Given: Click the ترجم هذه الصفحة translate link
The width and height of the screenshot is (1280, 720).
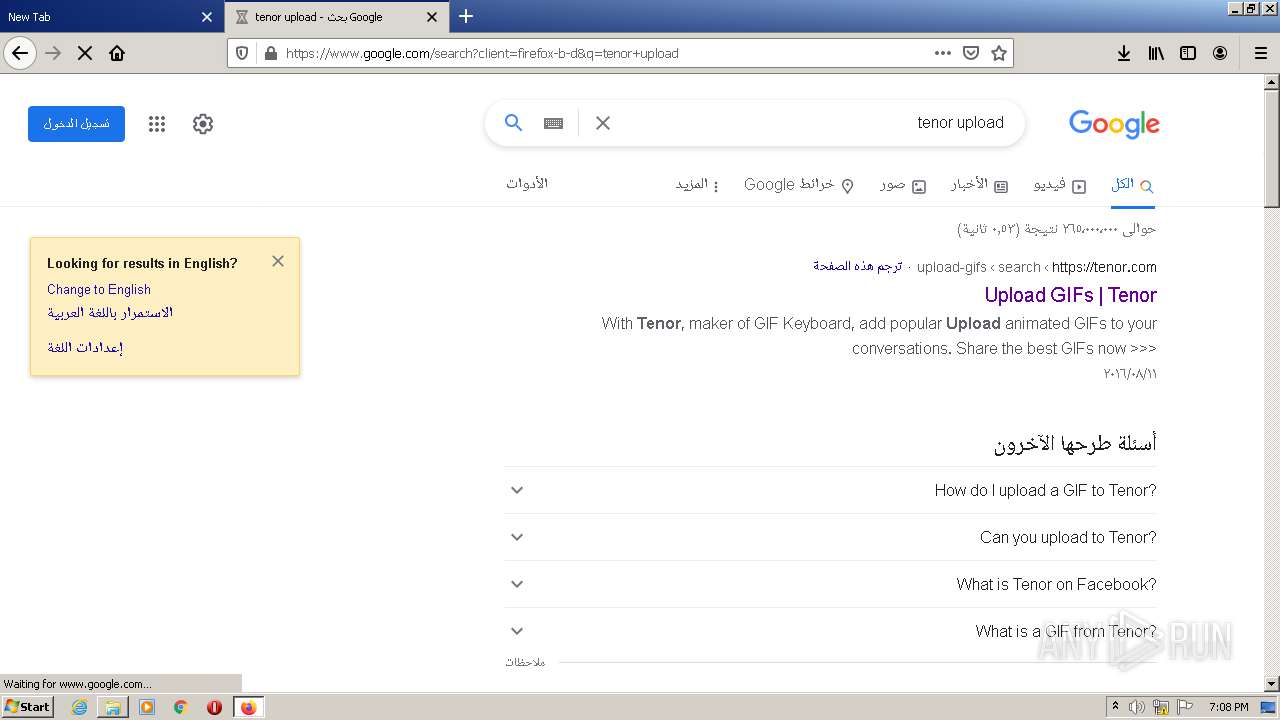Looking at the screenshot, I should pyautogui.click(x=857, y=266).
